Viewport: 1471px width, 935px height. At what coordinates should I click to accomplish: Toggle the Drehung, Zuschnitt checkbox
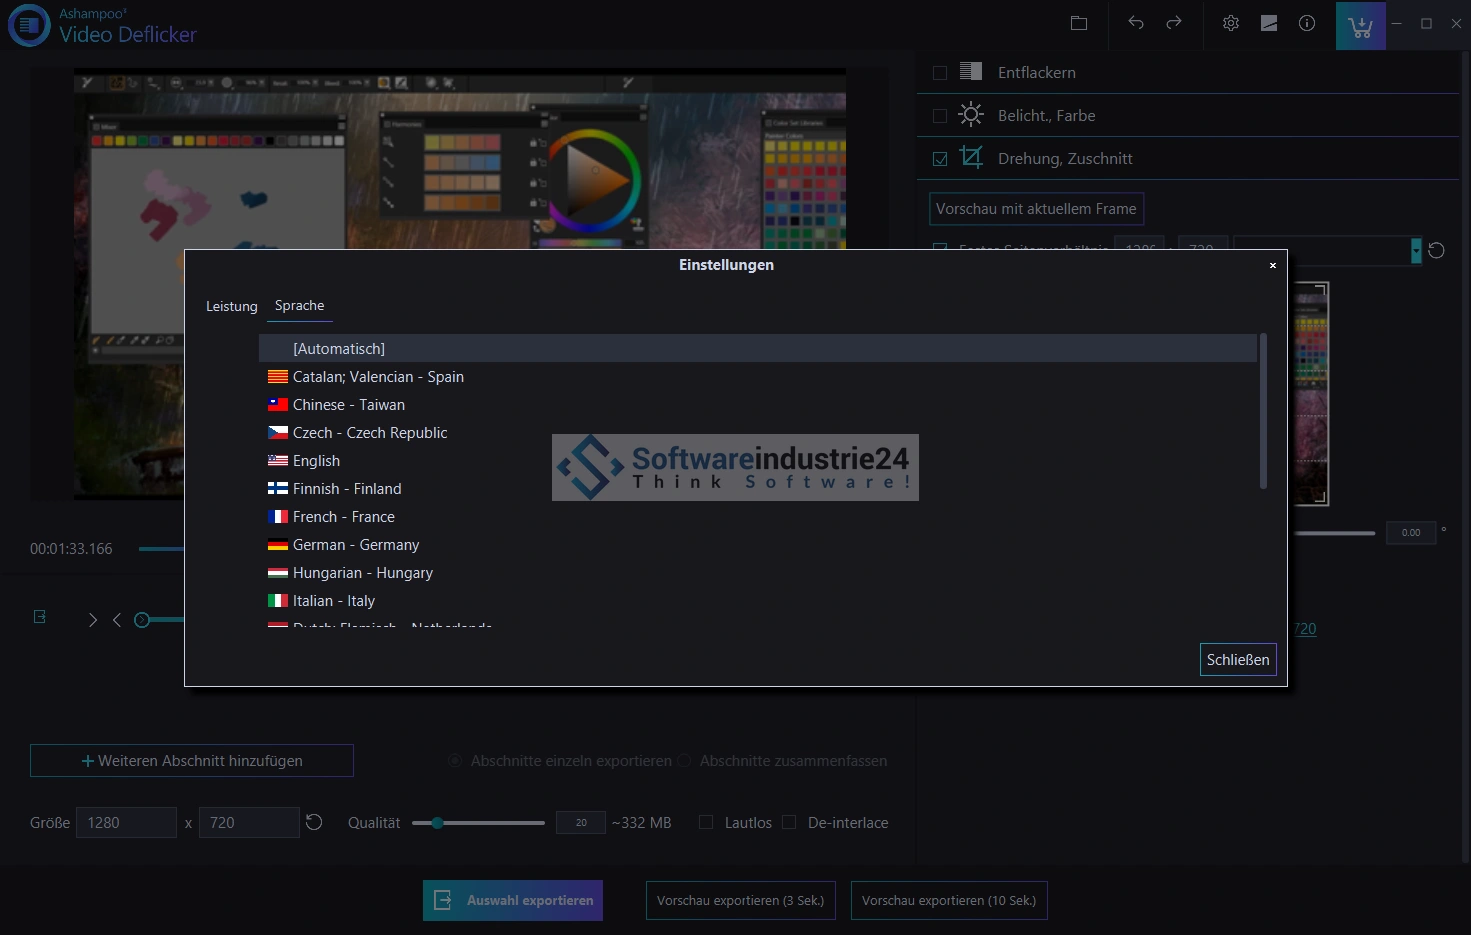pyautogui.click(x=940, y=159)
